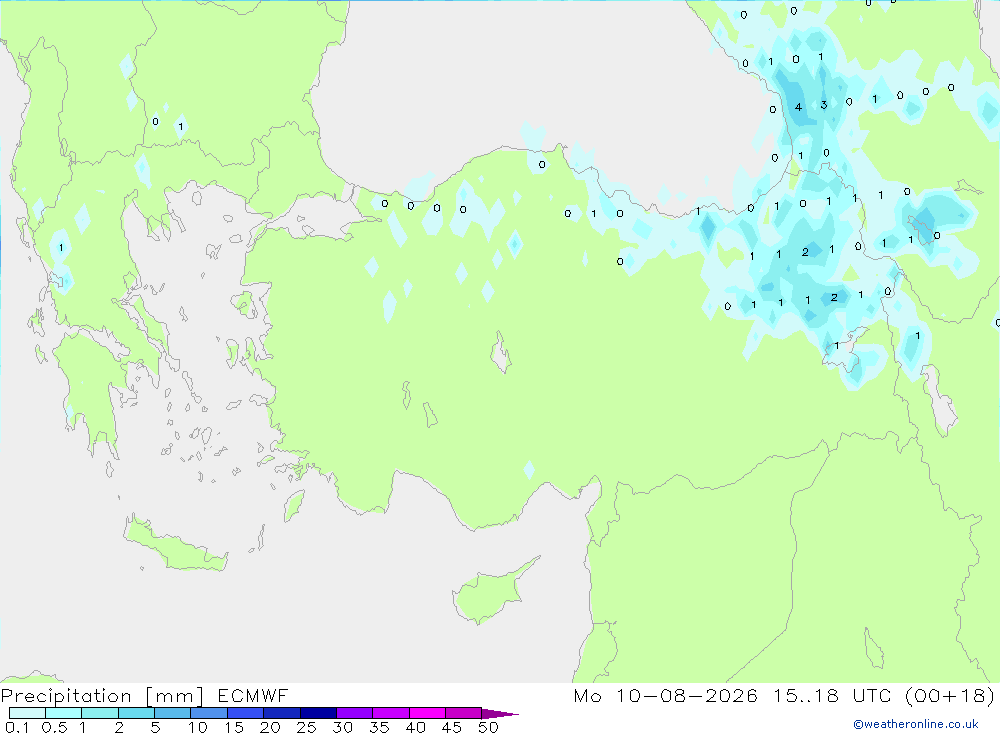Select the 35–40 mm legend color box

[391, 713]
